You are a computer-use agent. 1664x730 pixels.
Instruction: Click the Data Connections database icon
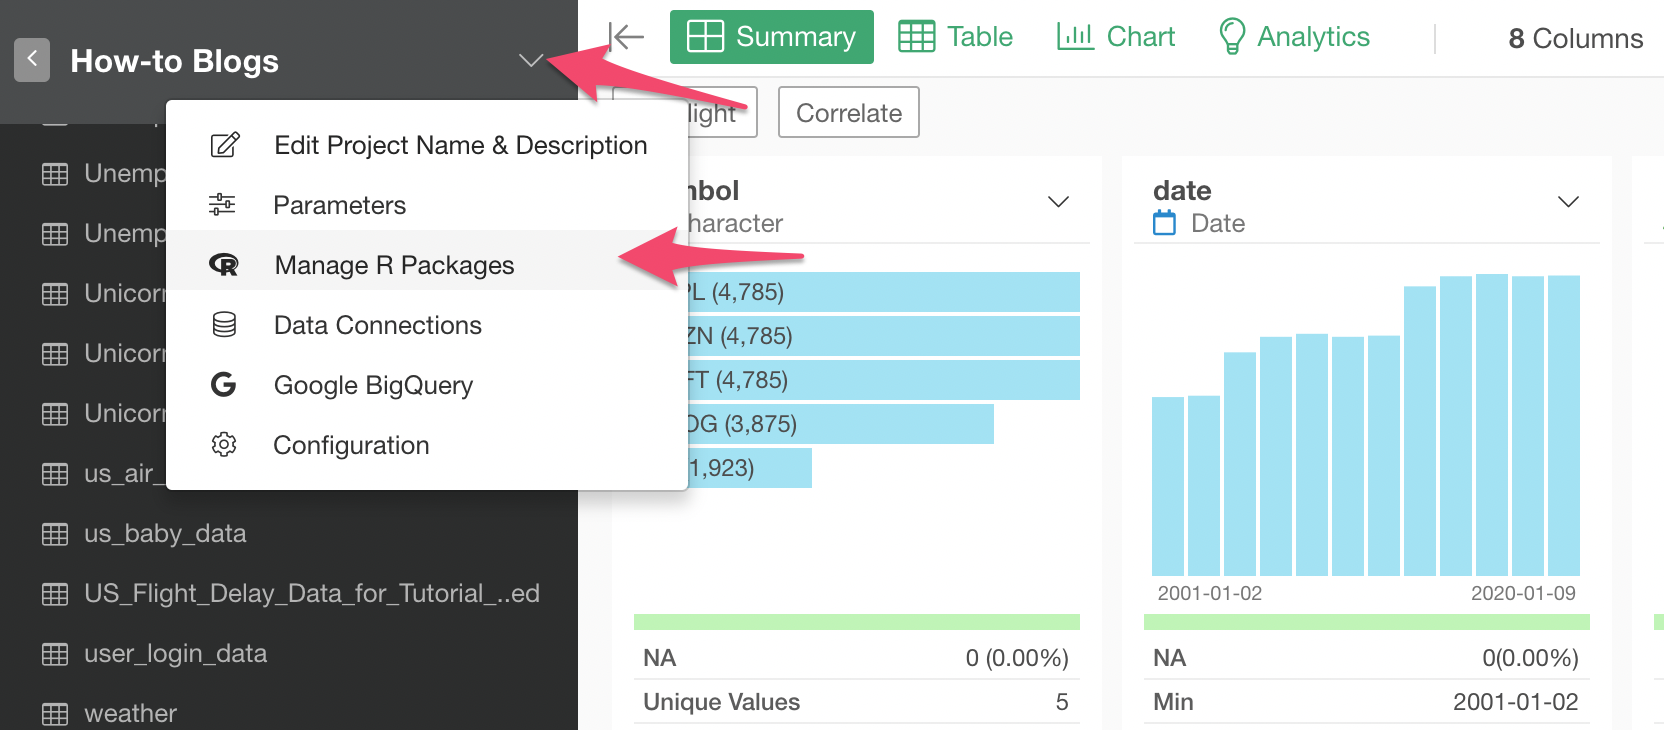(x=224, y=325)
